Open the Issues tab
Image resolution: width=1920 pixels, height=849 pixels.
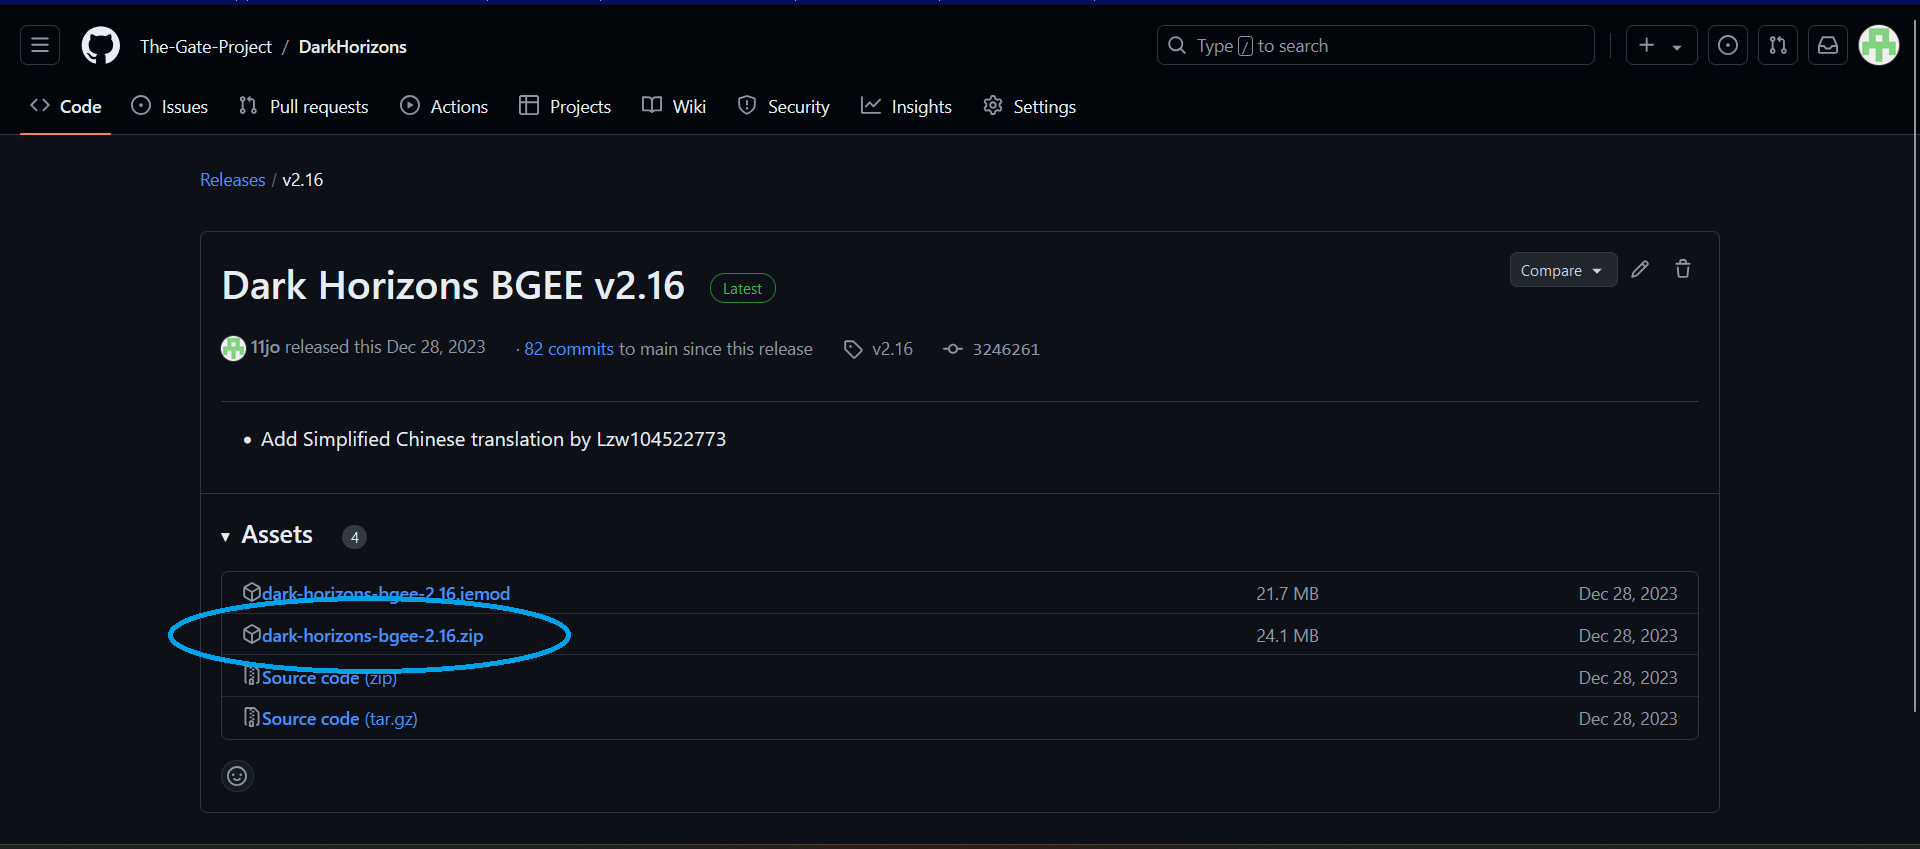tap(170, 106)
